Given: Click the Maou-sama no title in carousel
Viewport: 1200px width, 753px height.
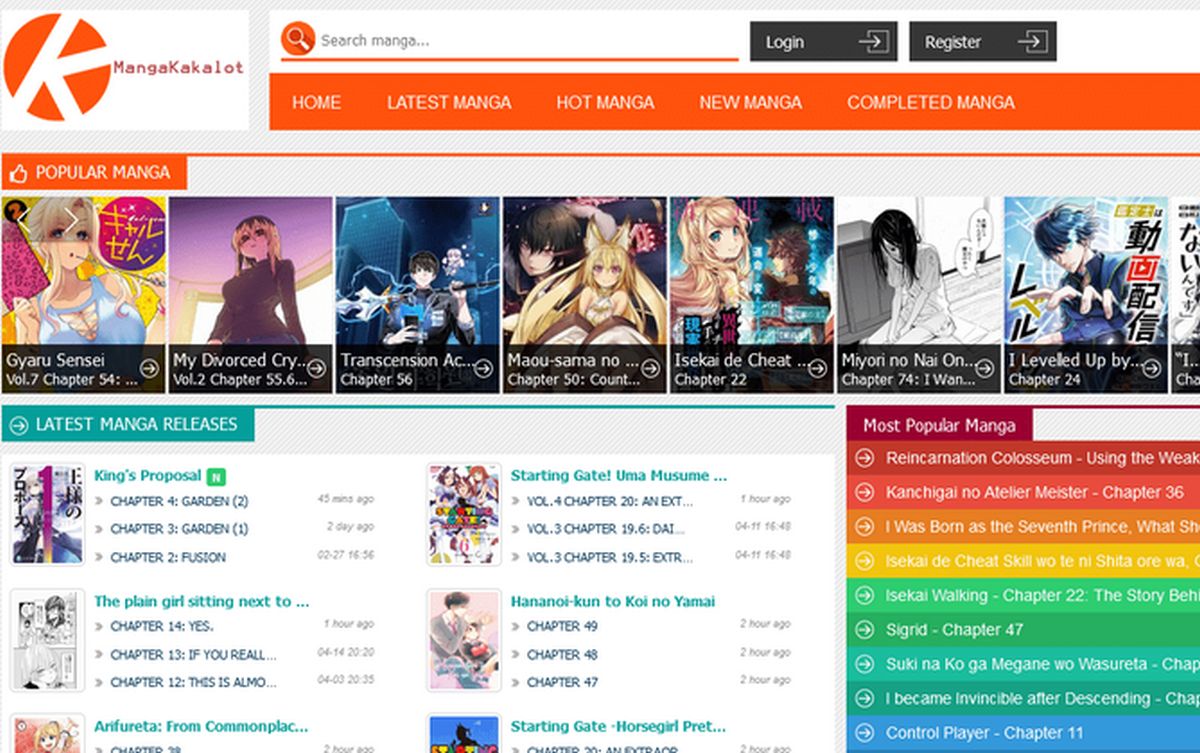Looking at the screenshot, I should (573, 360).
